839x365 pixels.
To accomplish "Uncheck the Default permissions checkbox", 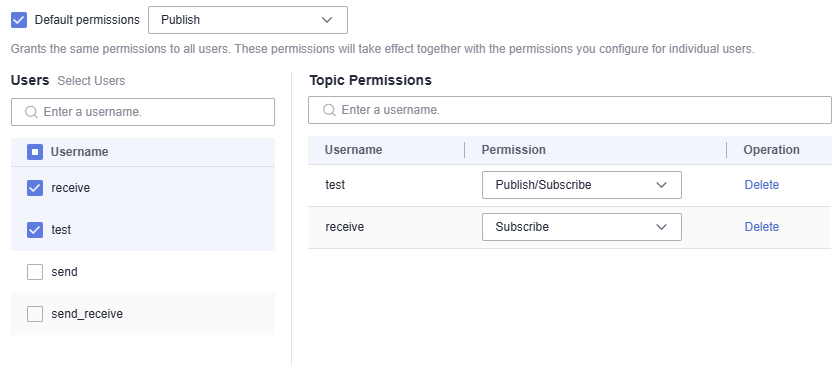I will point(19,20).
